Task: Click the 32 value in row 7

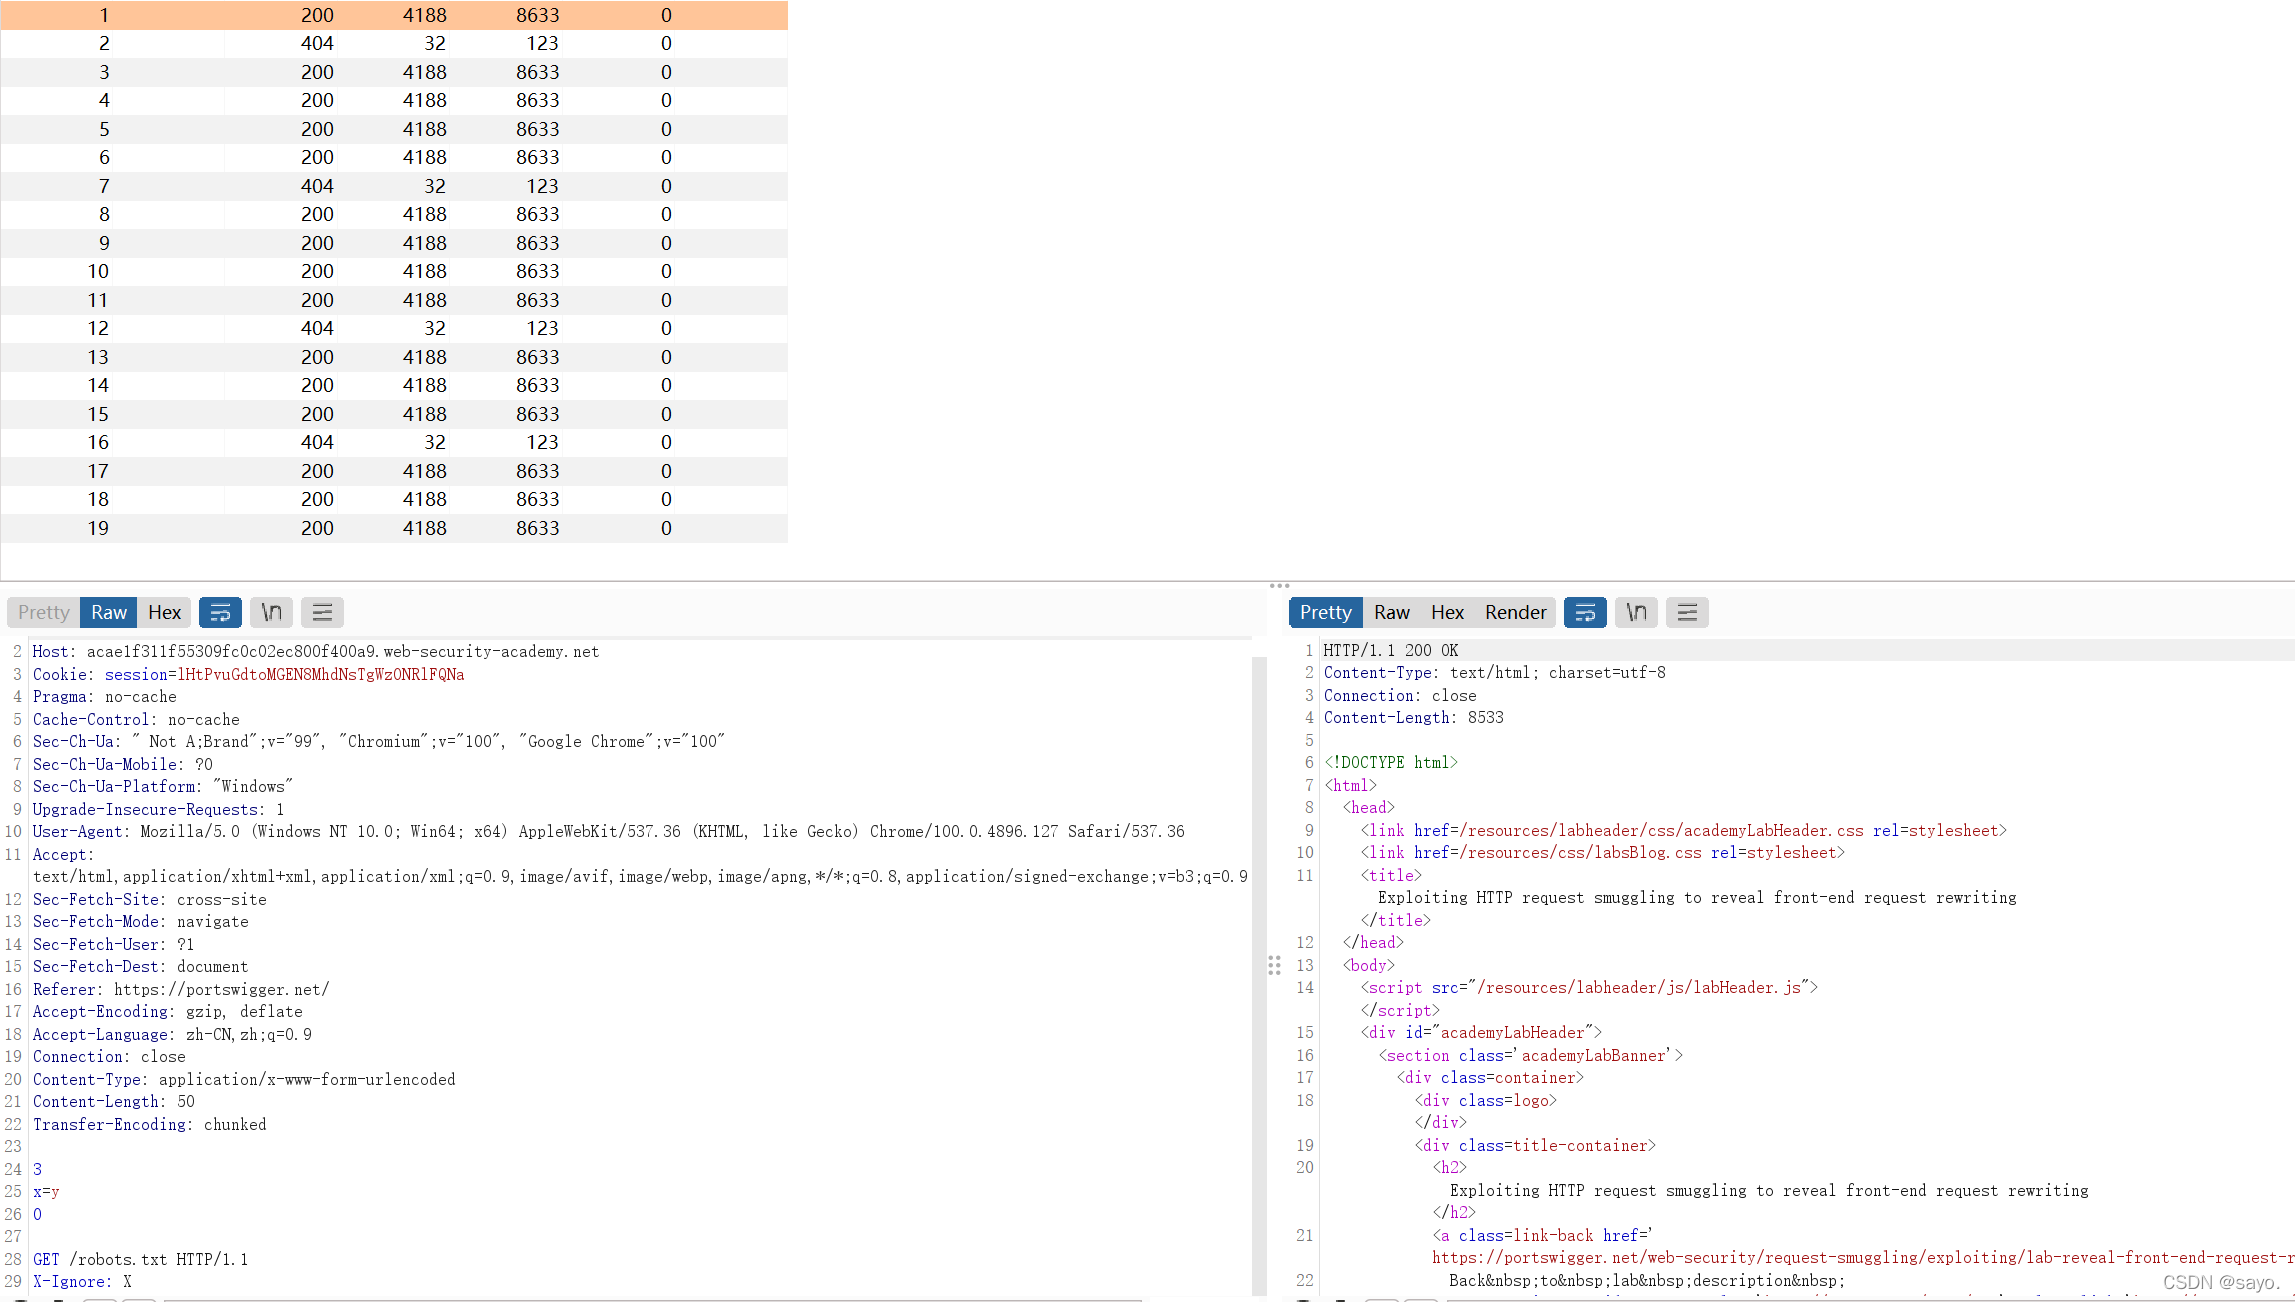Action: point(435,186)
